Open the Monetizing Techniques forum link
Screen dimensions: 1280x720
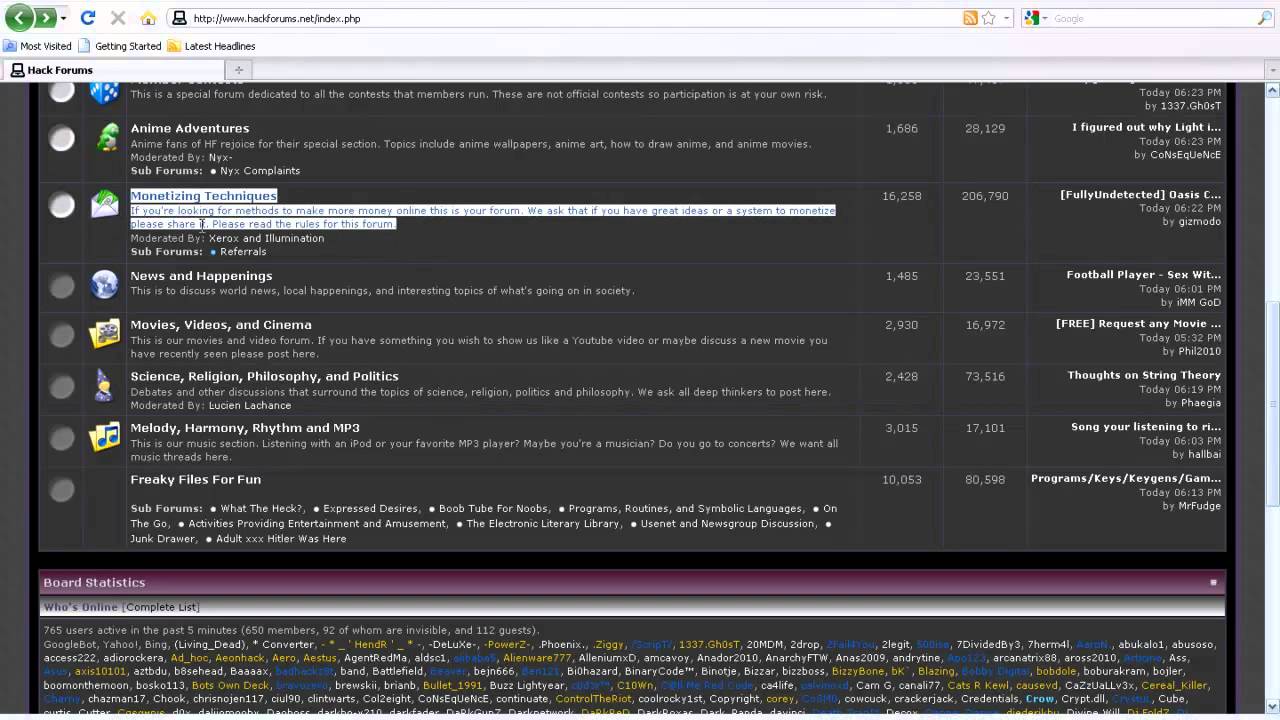[x=204, y=196]
